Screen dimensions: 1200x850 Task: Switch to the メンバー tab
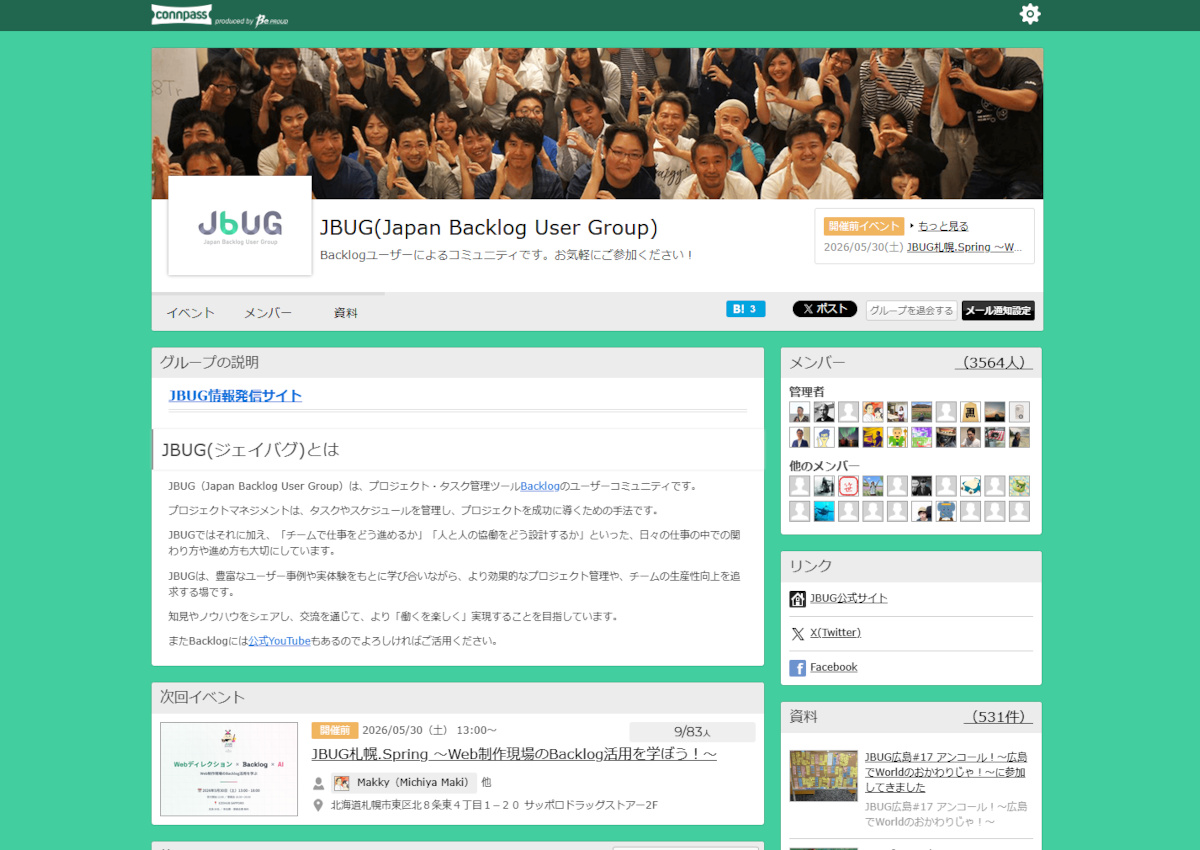click(268, 313)
